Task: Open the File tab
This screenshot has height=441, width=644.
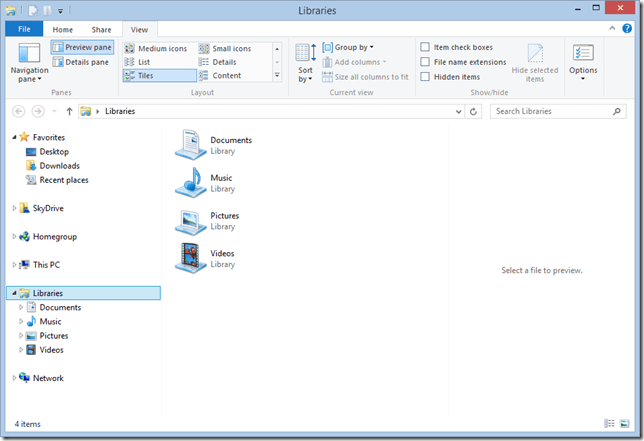Action: coord(24,29)
